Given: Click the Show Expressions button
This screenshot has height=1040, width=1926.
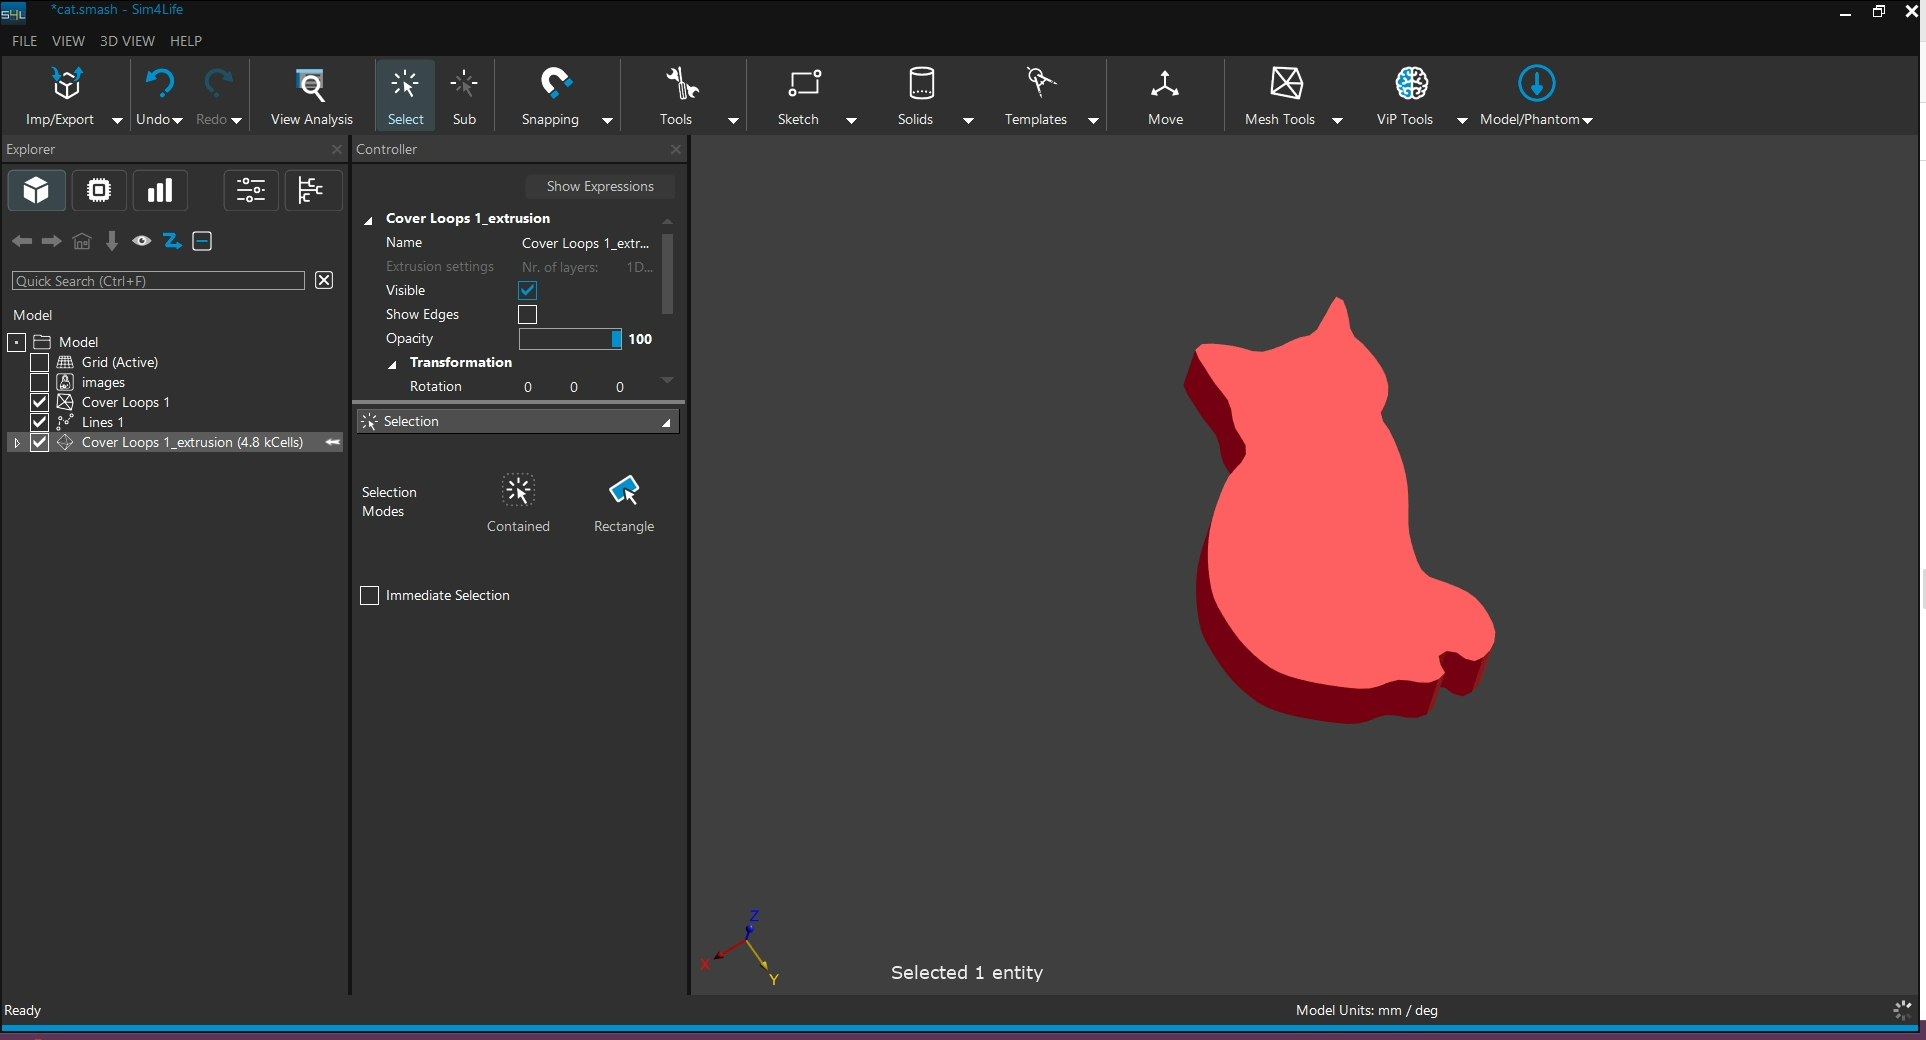Looking at the screenshot, I should click(599, 187).
